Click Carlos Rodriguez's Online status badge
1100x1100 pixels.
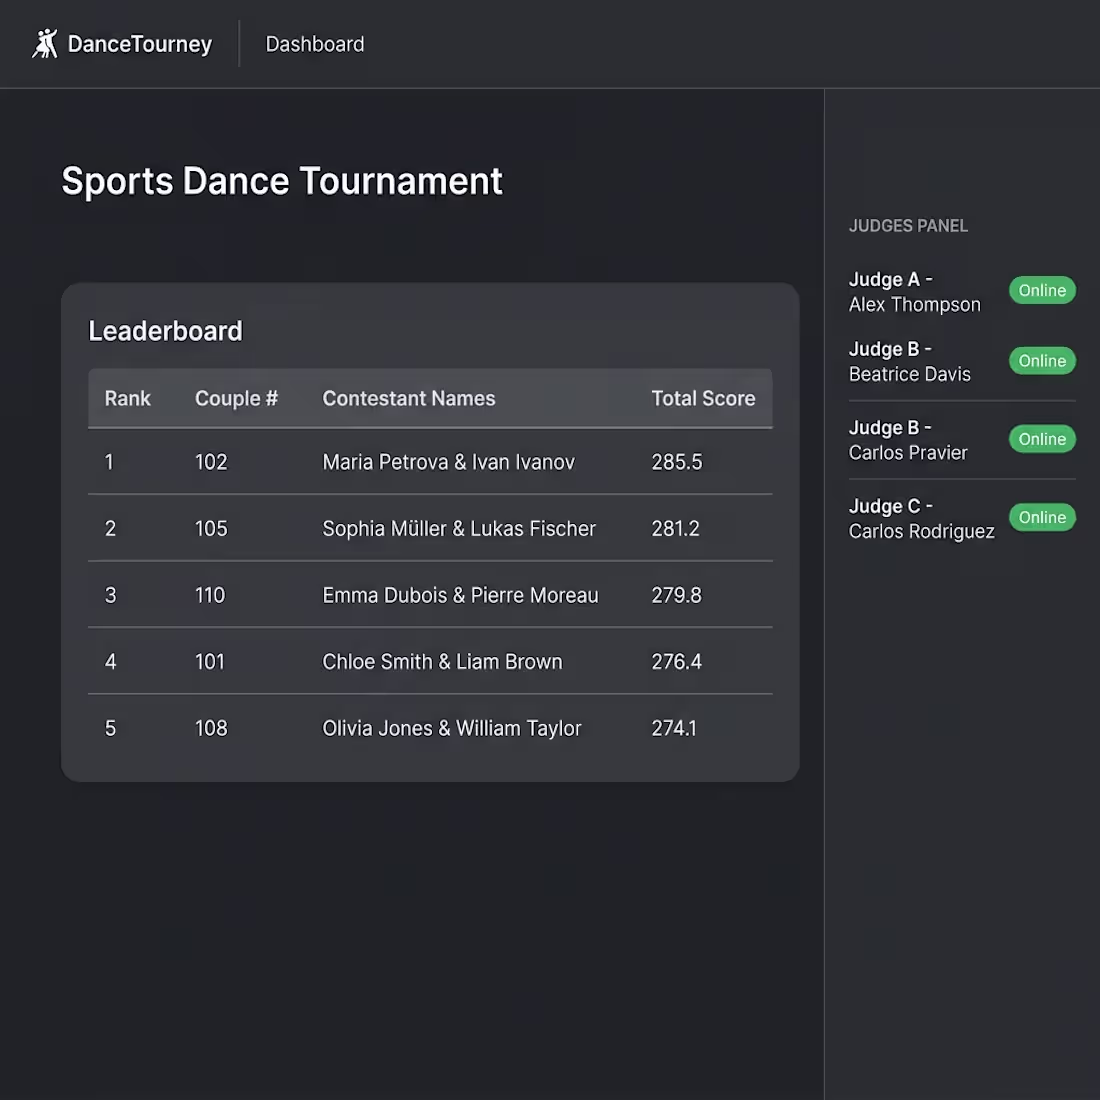pos(1042,518)
